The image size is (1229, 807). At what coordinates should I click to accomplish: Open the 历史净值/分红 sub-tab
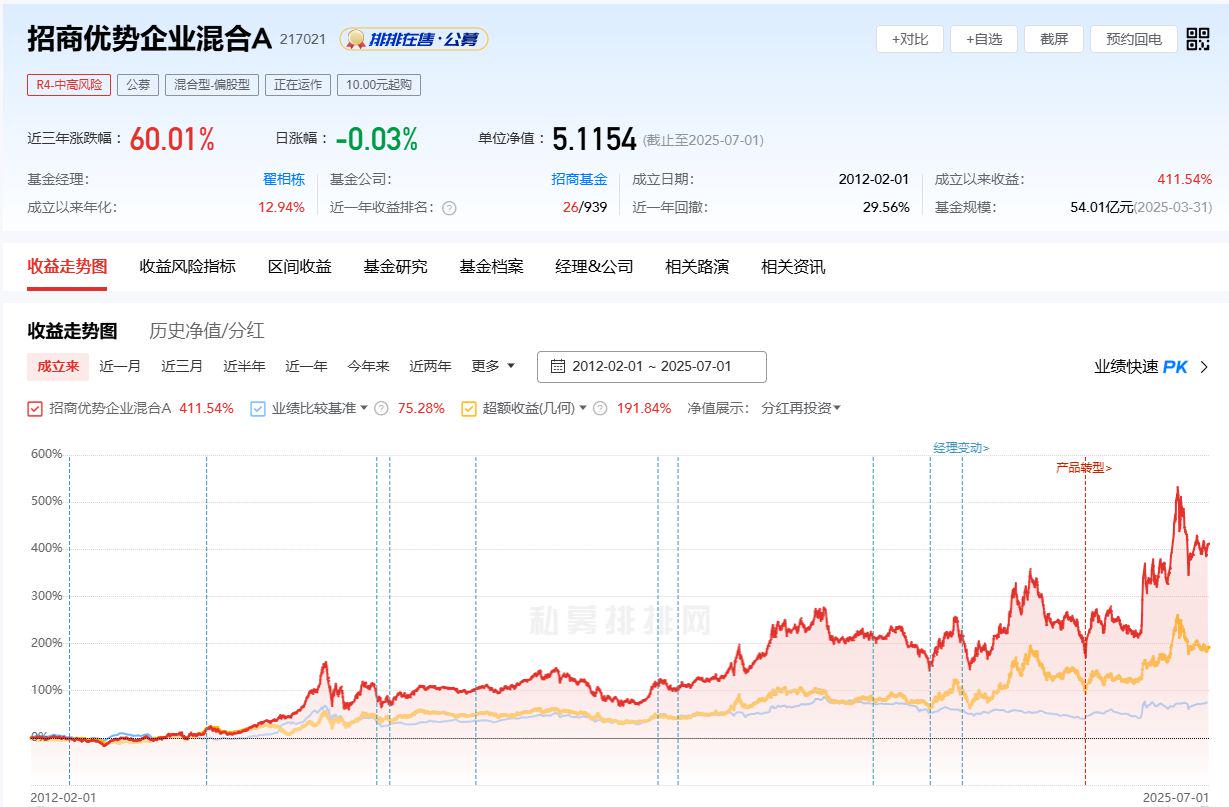coord(207,331)
